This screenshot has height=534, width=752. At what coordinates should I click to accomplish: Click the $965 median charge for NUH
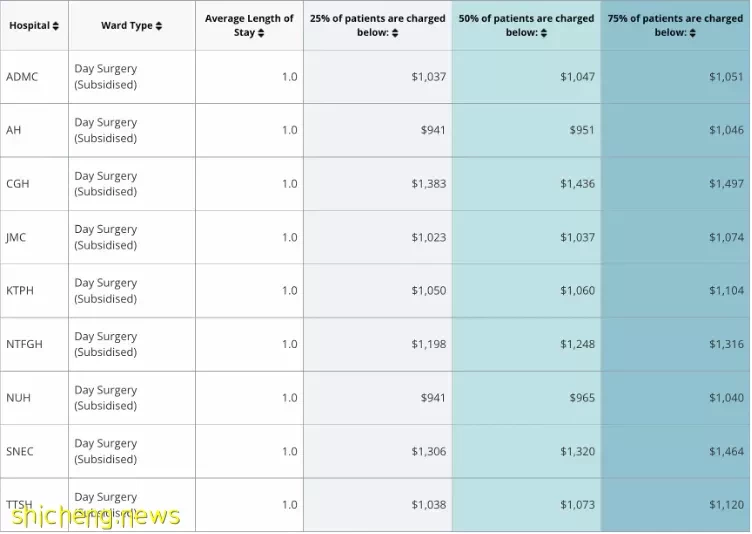click(x=582, y=398)
